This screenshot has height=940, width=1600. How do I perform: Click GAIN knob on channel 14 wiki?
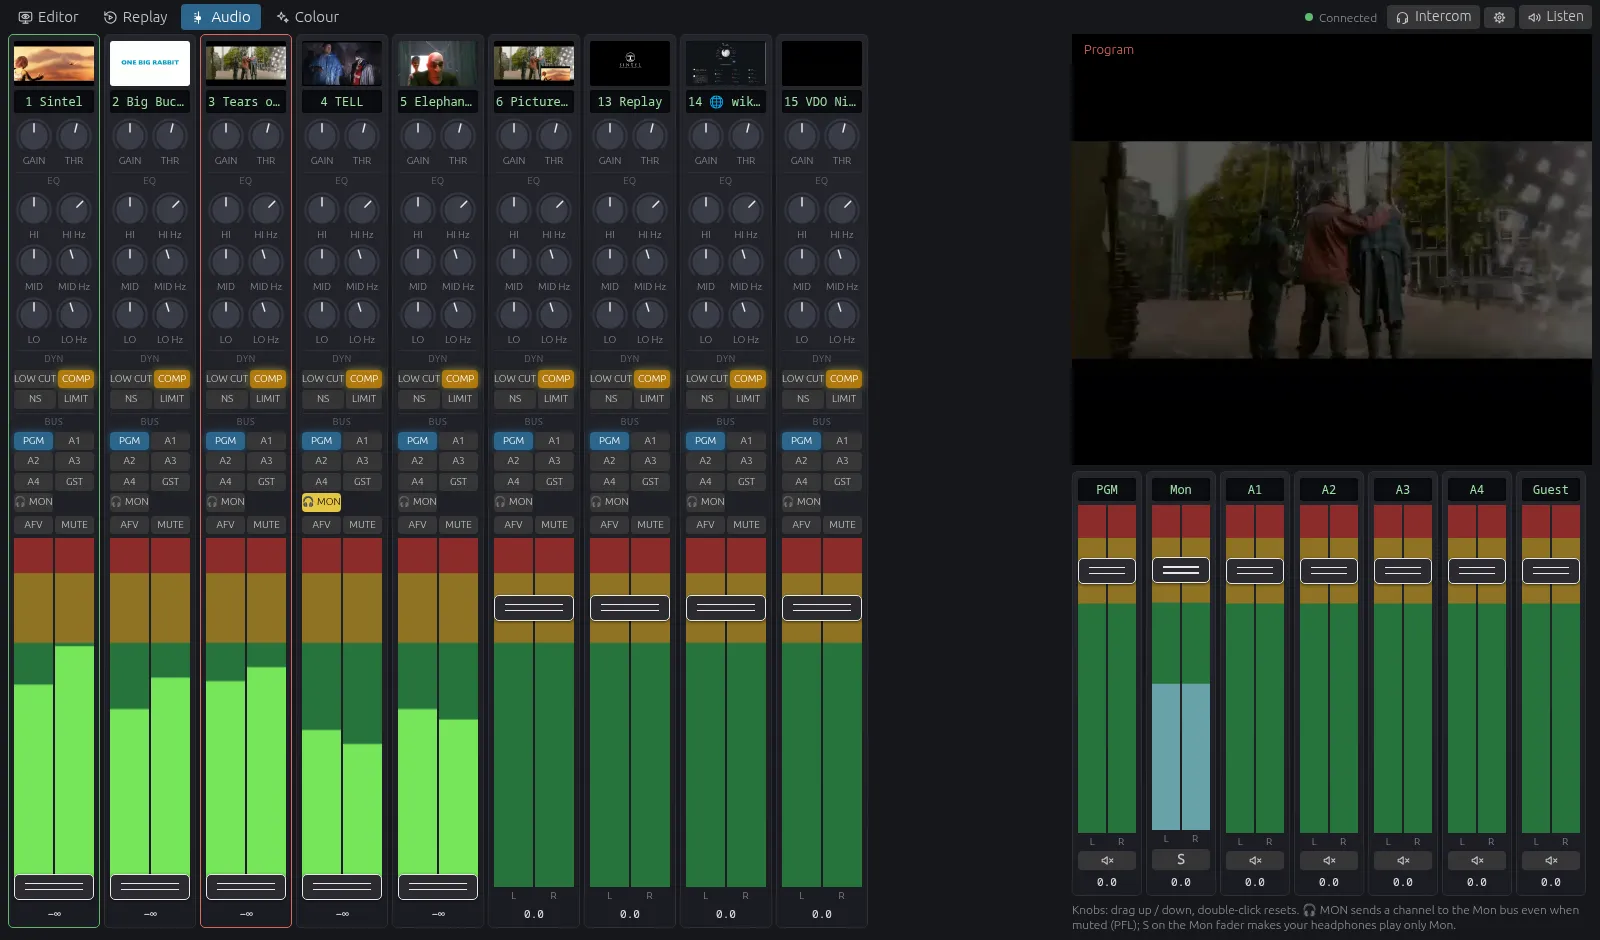(706, 134)
